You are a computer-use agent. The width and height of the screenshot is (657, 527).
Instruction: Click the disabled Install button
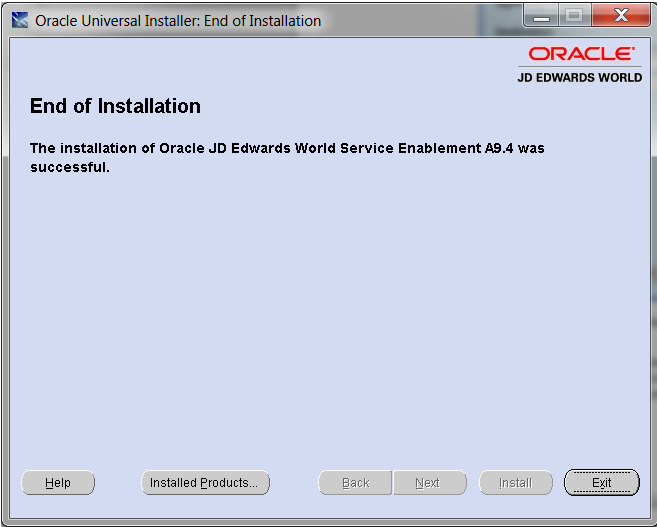(x=516, y=483)
